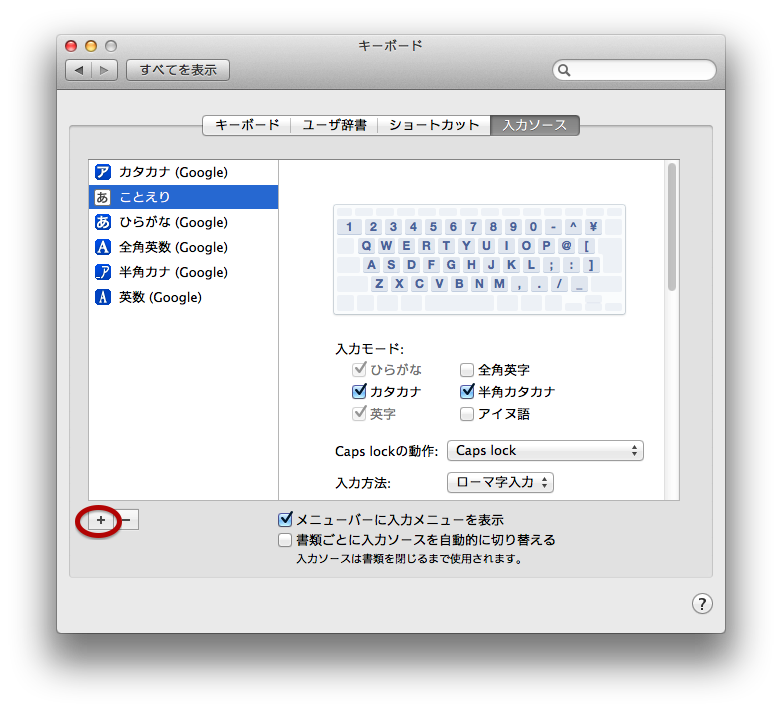Switch to the ユーザ辞書 tab

pyautogui.click(x=334, y=125)
